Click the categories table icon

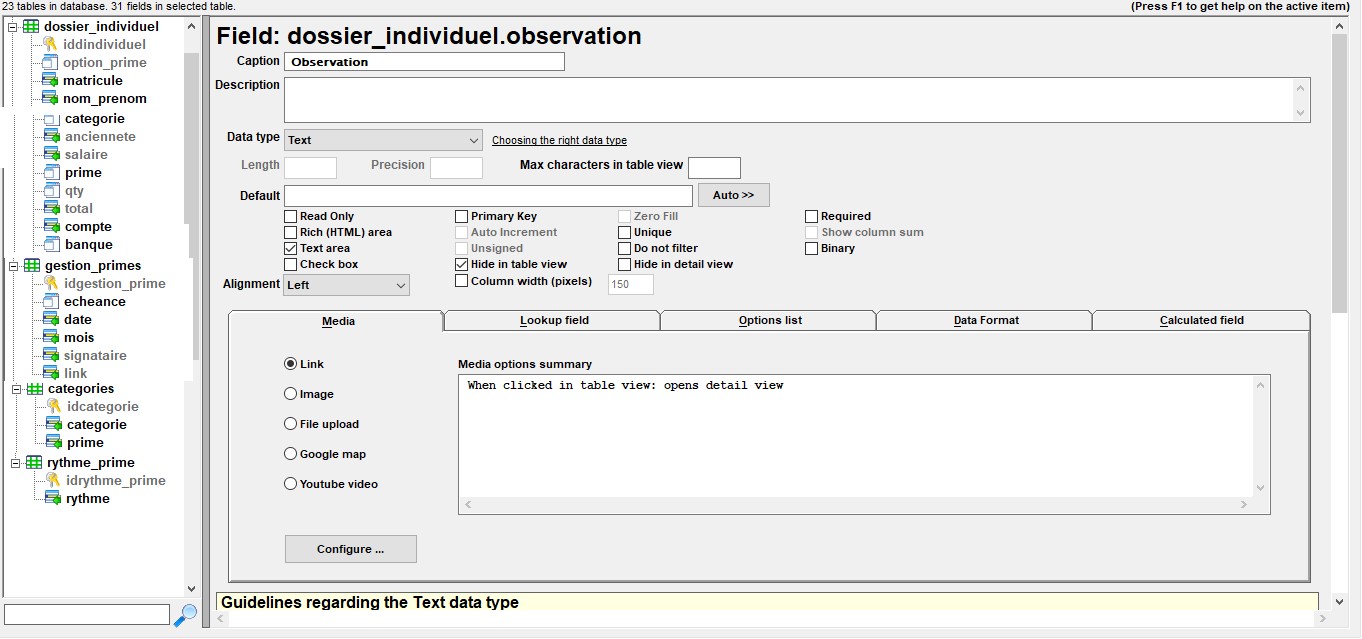pos(34,389)
